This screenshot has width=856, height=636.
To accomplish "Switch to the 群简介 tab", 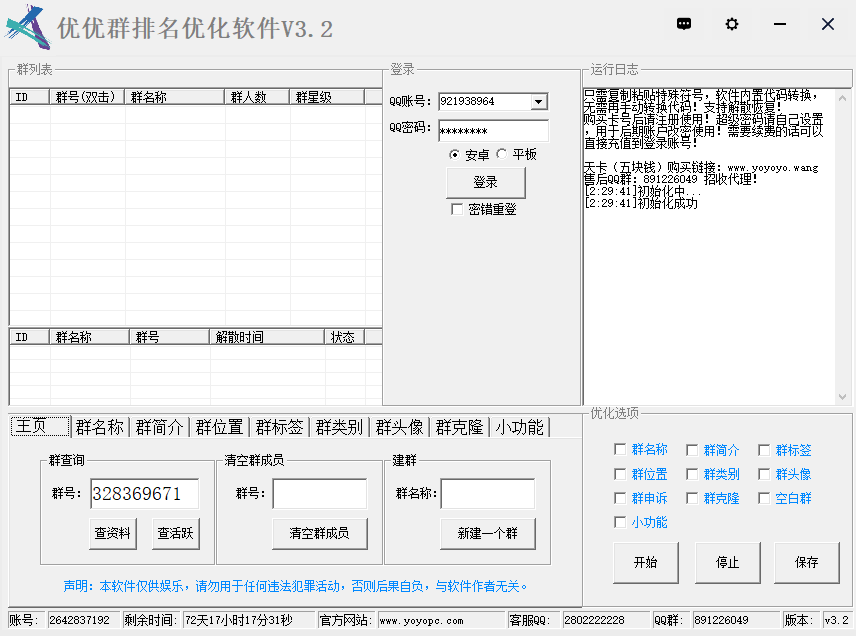I will 160,427.
